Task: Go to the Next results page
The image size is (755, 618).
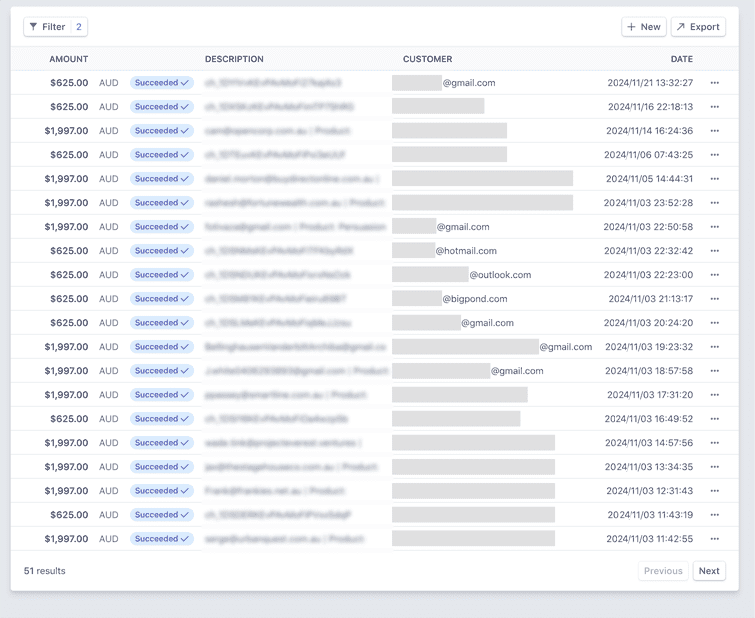Action: coord(709,571)
